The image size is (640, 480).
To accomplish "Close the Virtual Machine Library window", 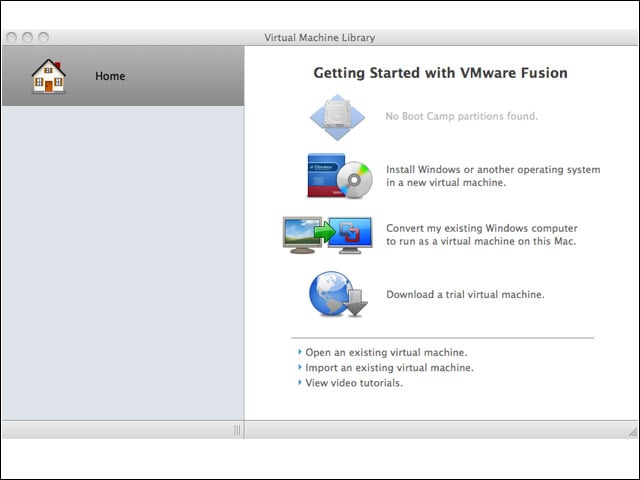I will click(x=11, y=37).
